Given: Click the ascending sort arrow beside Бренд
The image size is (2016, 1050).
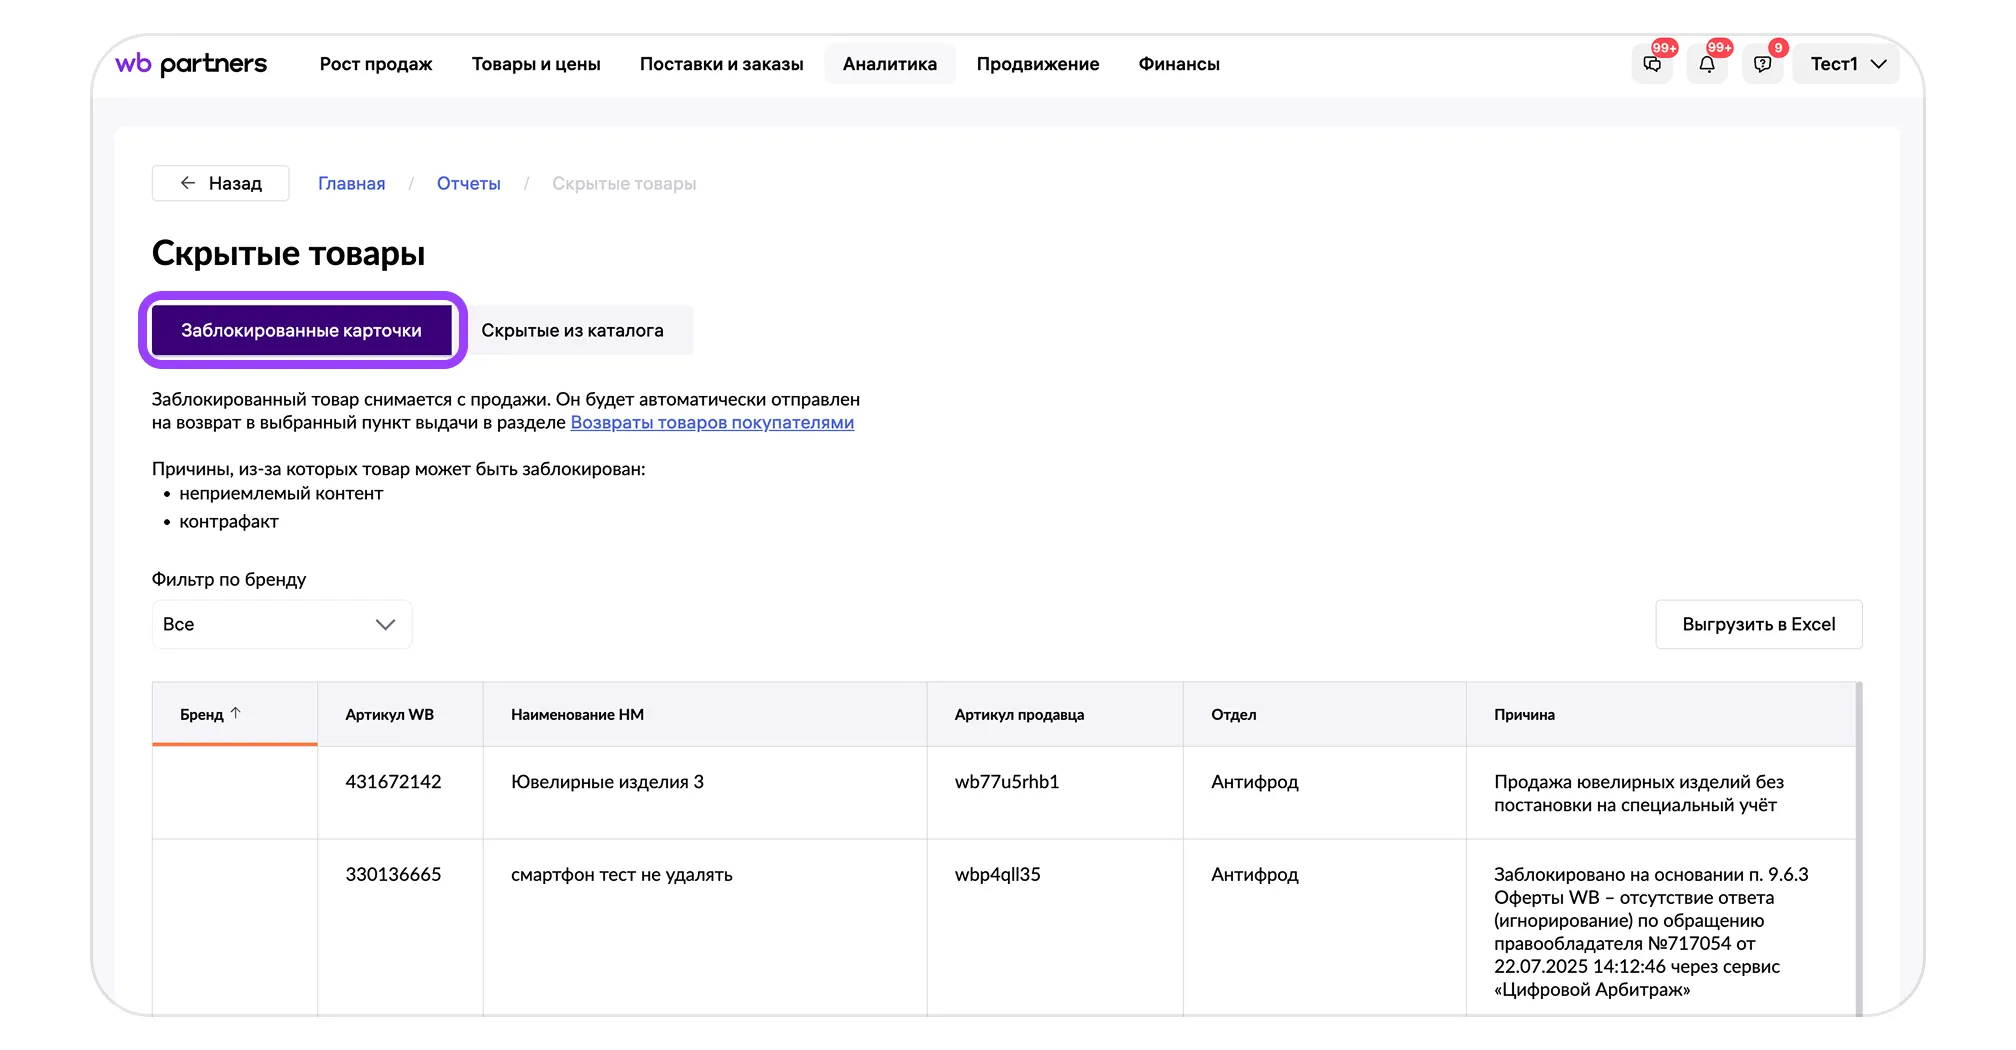Looking at the screenshot, I should point(236,713).
